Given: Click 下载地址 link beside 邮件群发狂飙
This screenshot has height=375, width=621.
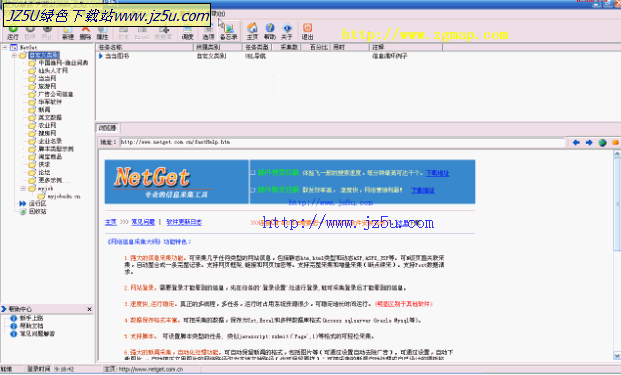Looking at the screenshot, I should pyautogui.click(x=423, y=190).
